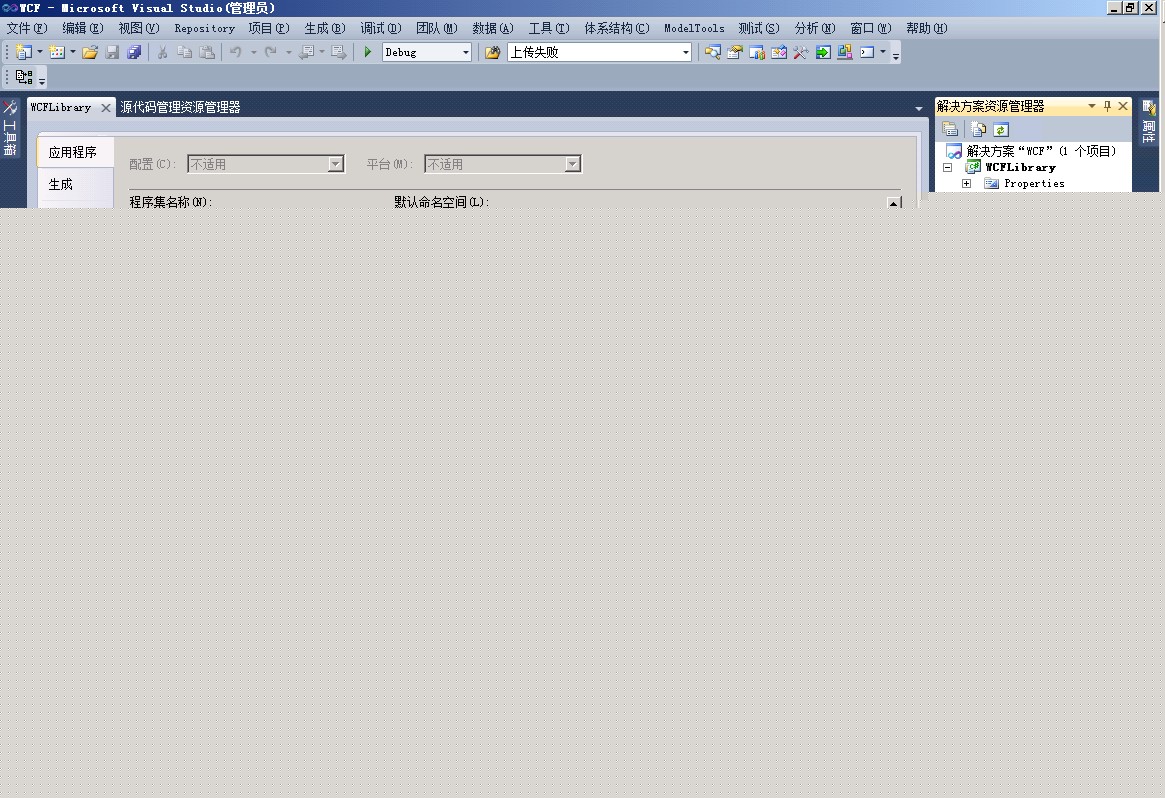Open the Repository menu

pyautogui.click(x=204, y=28)
